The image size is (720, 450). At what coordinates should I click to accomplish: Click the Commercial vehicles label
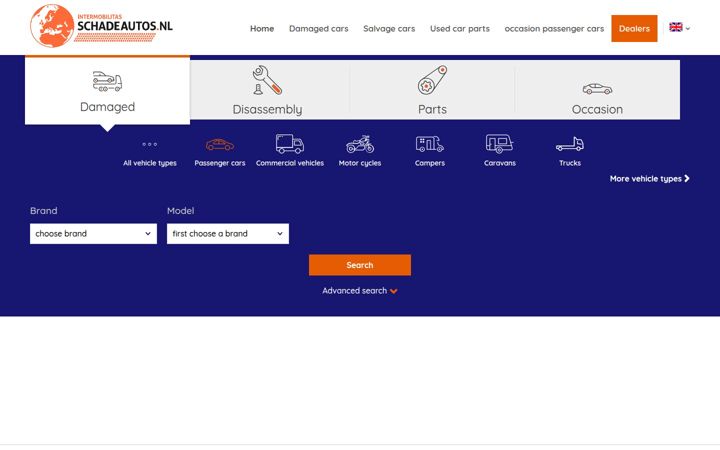click(290, 163)
